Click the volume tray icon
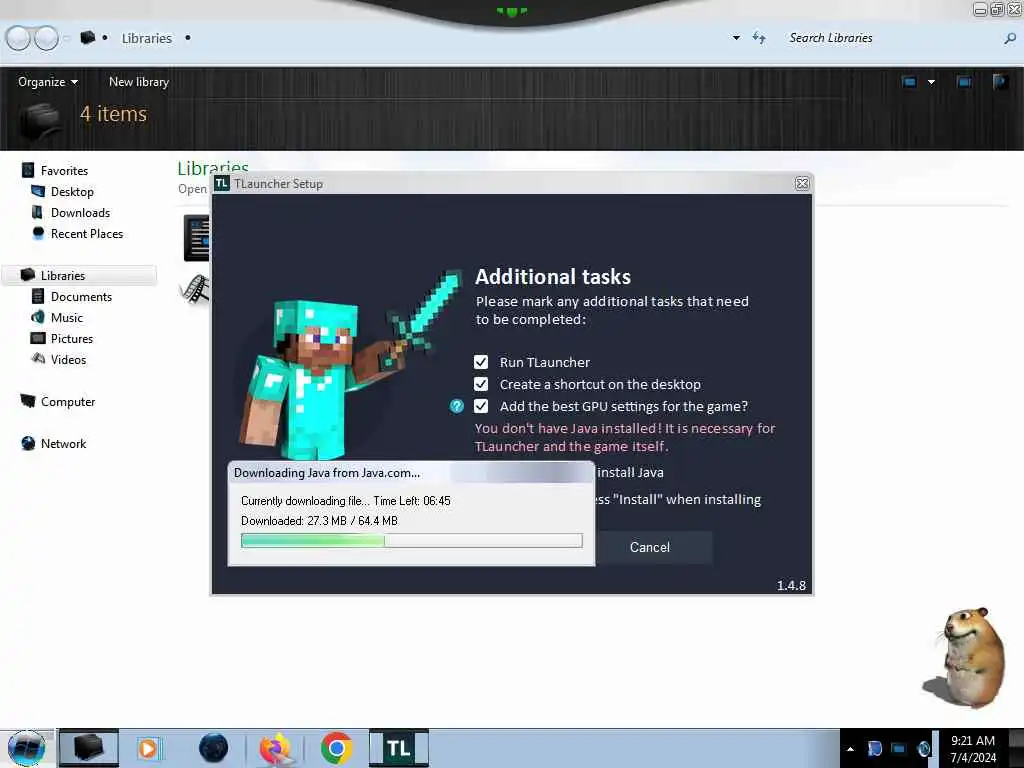 click(923, 749)
